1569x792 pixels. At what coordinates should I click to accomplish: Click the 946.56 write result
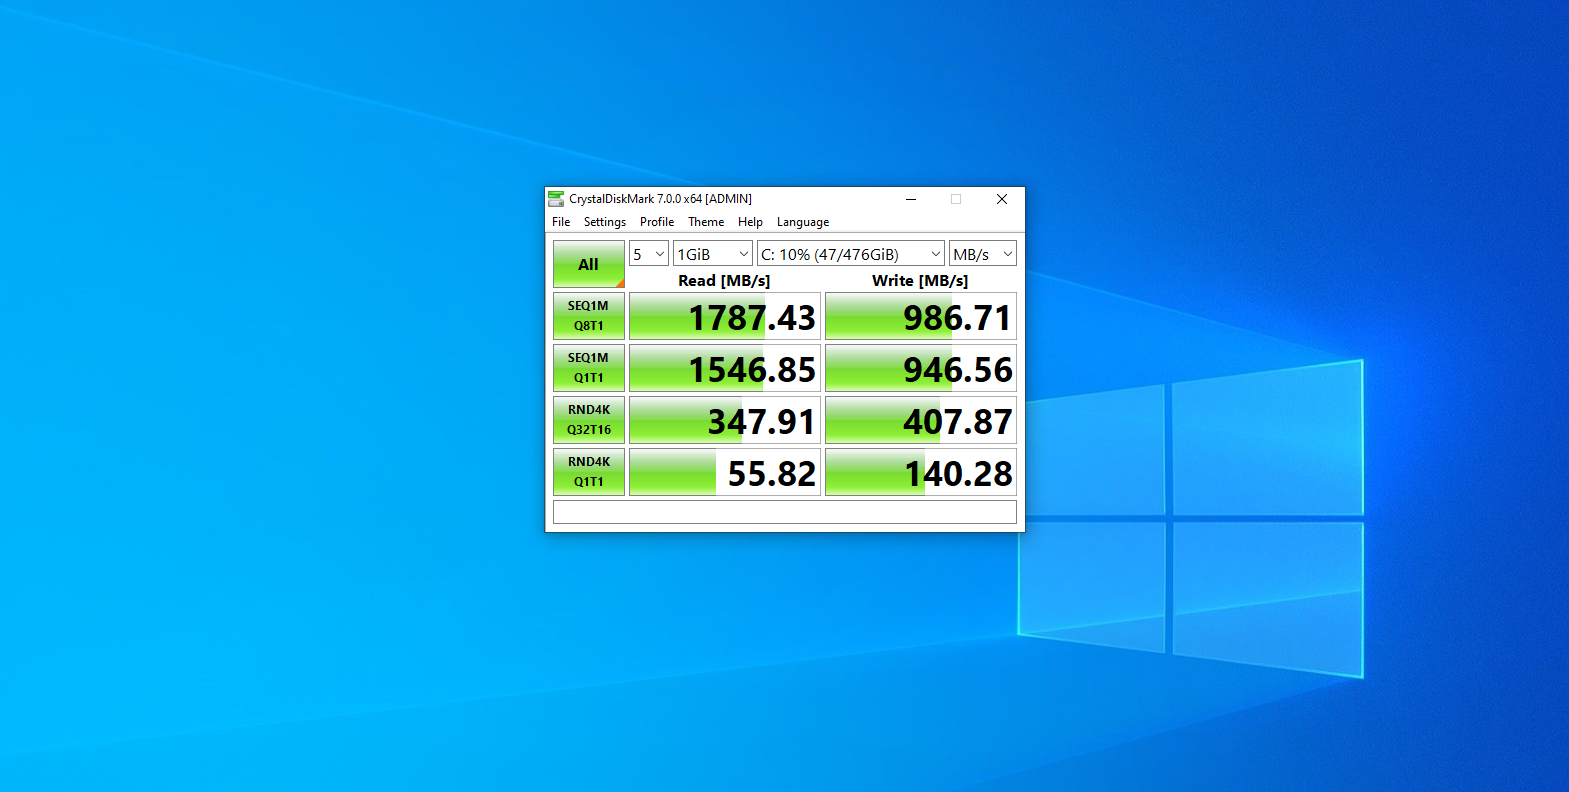coord(921,368)
